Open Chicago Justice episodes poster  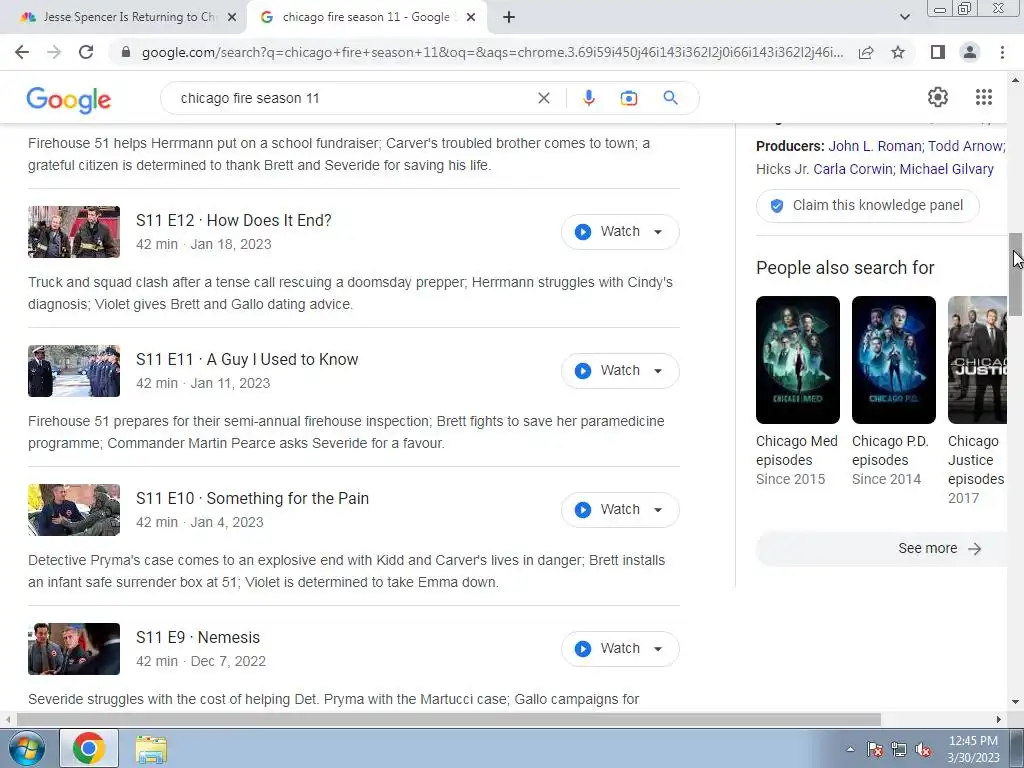(x=978, y=360)
